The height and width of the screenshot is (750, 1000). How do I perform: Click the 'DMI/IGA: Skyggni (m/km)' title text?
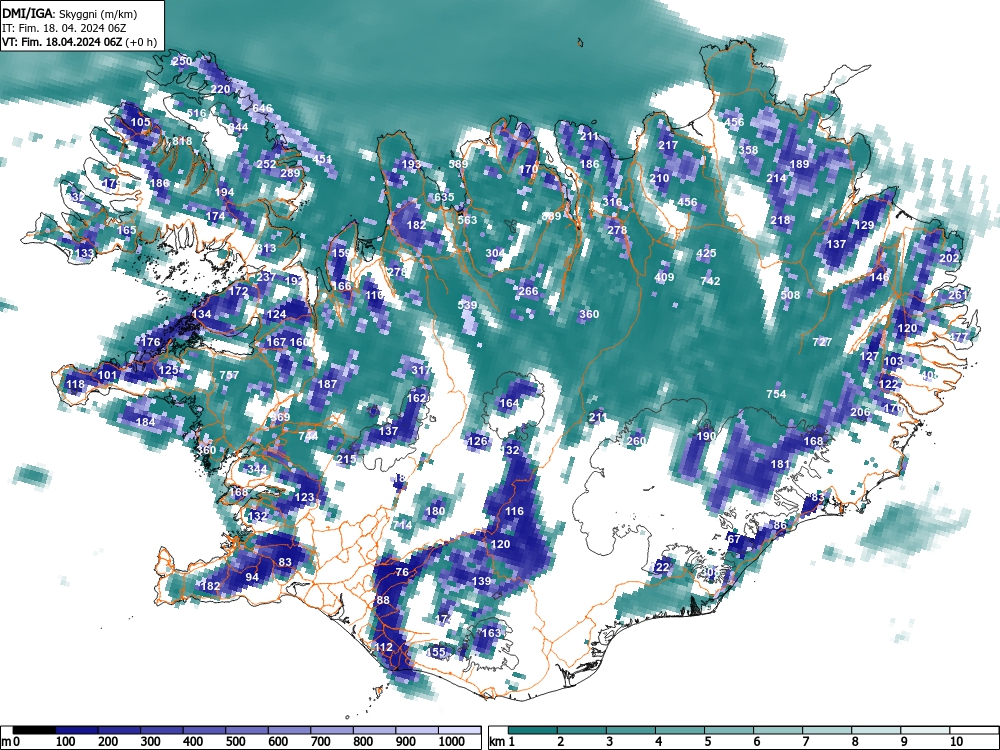(x=70, y=14)
